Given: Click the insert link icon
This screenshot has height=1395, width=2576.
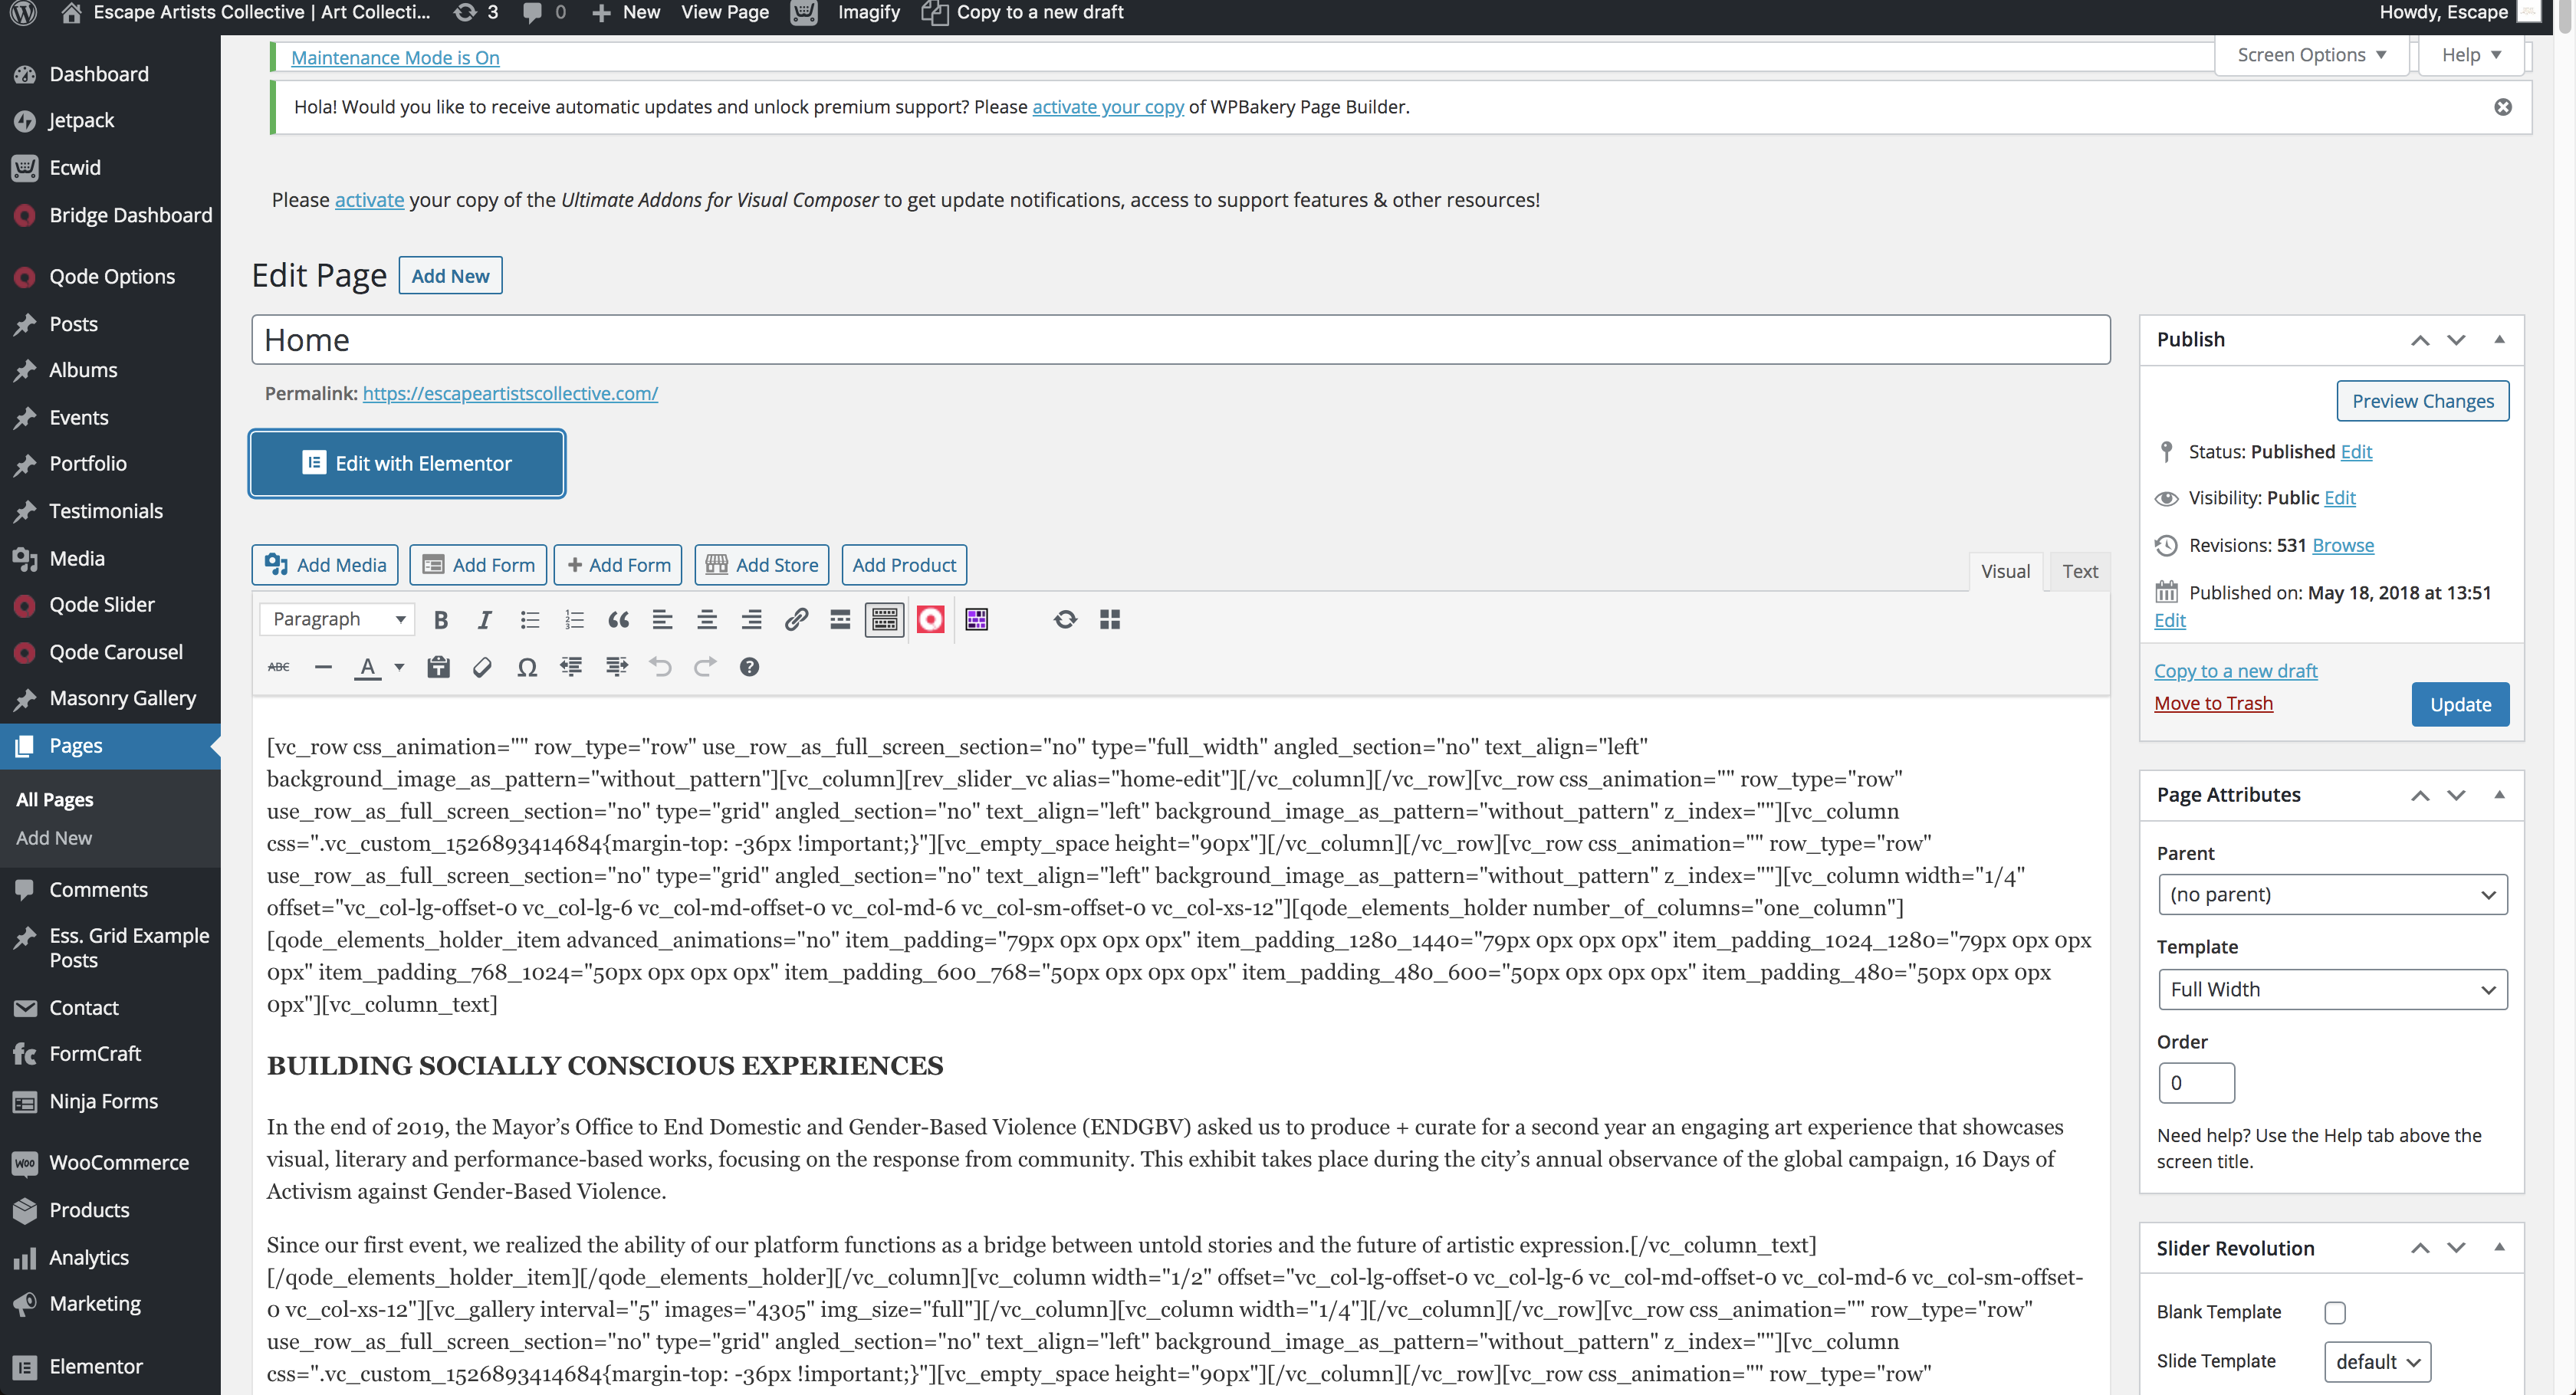Looking at the screenshot, I should coord(796,620).
